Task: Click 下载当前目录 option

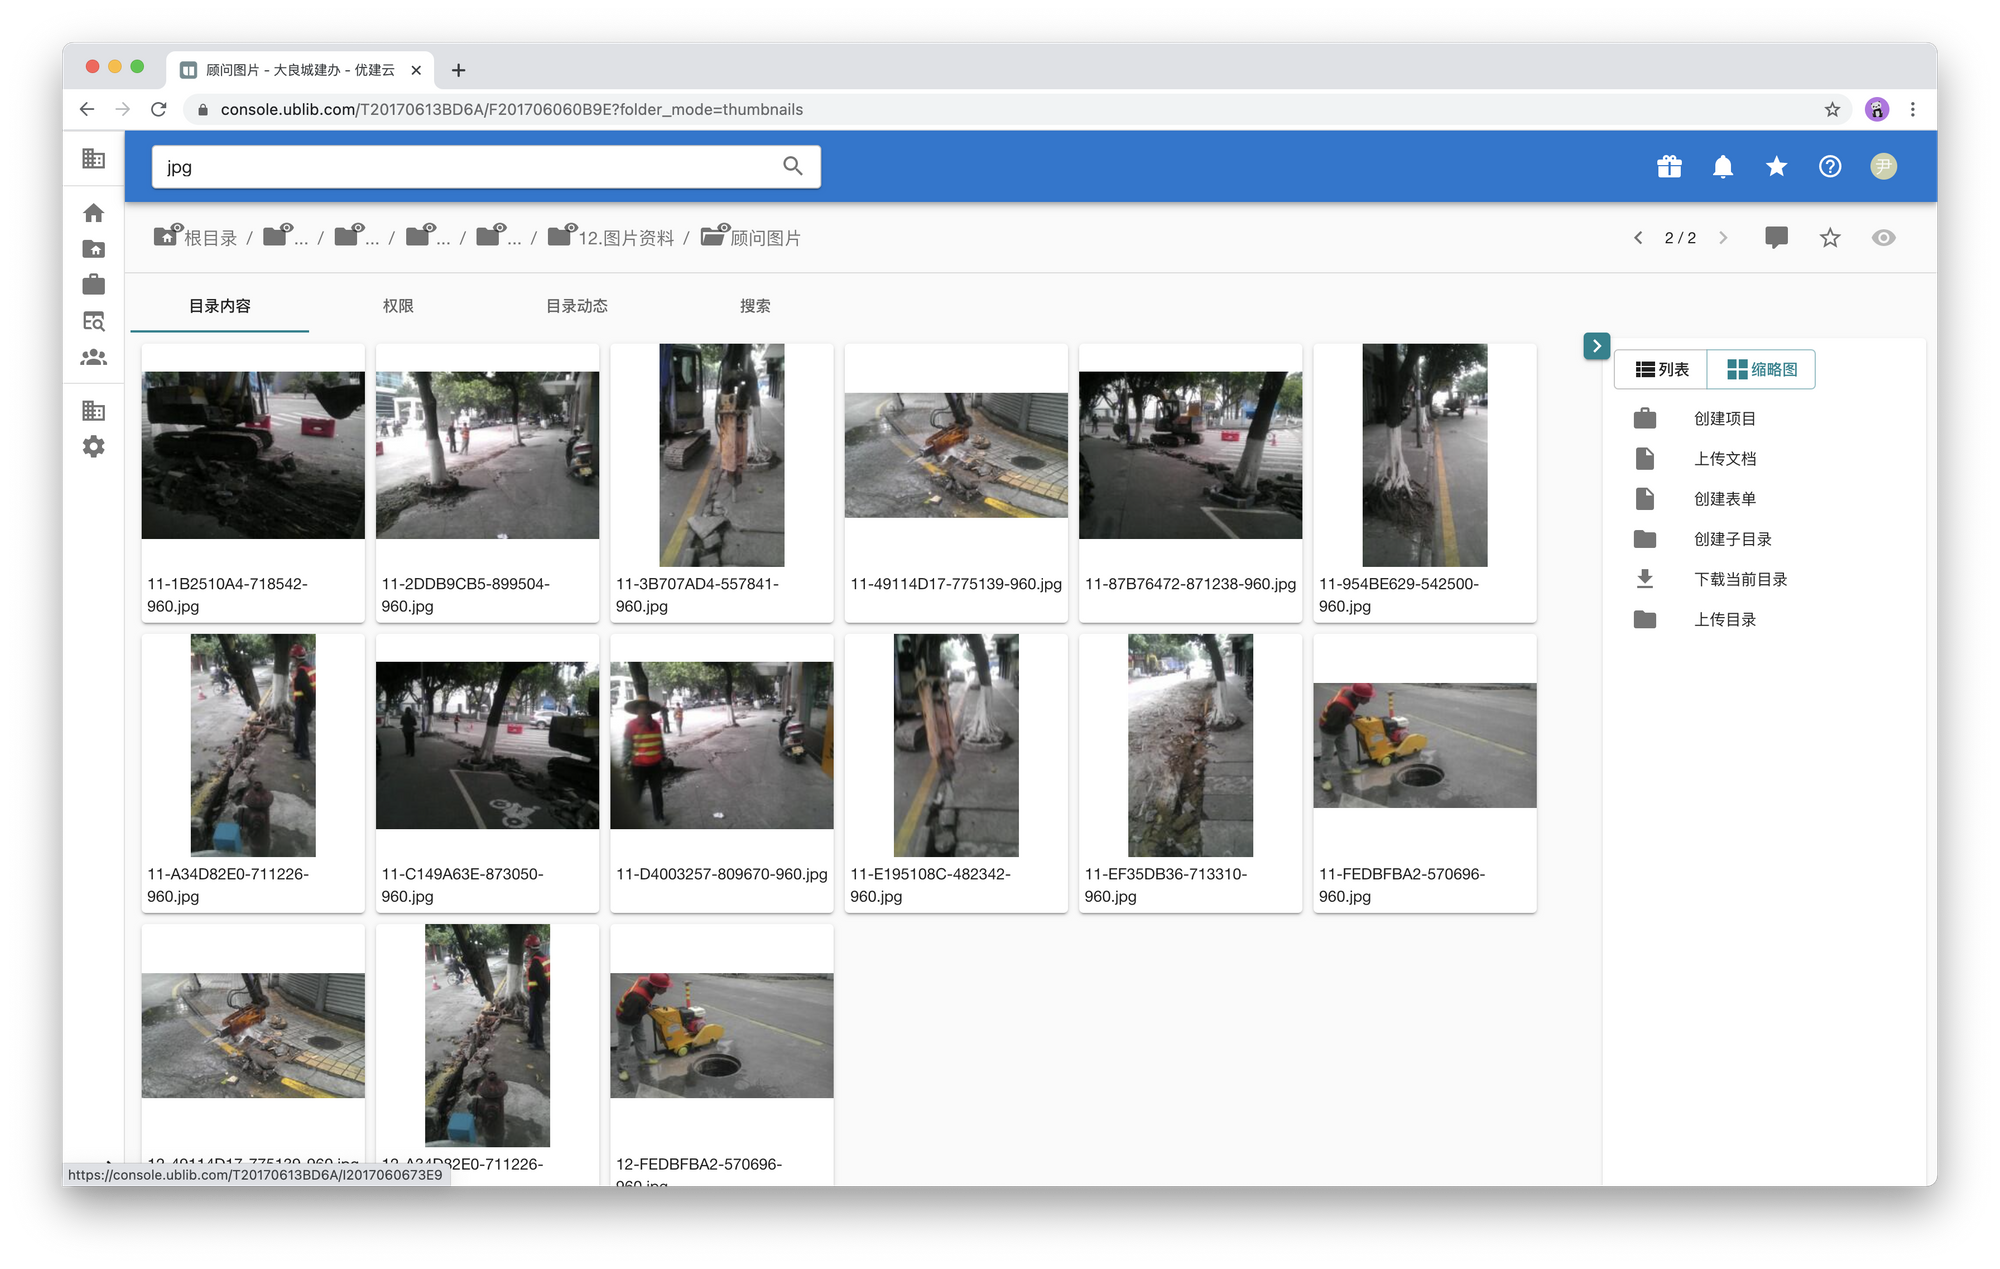Action: [1740, 579]
